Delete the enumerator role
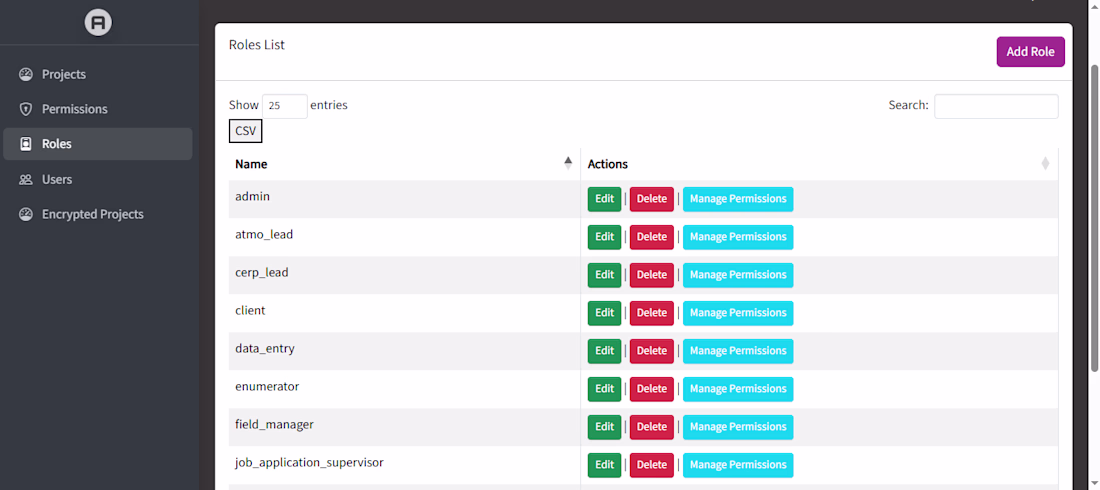Viewport: 1100px width, 490px height. coord(652,388)
